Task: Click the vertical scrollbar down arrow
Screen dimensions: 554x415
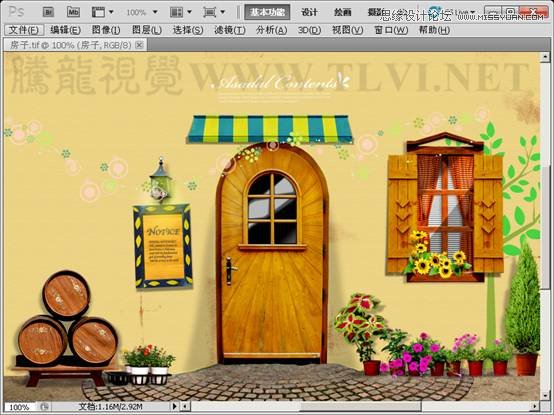Action: (545, 395)
